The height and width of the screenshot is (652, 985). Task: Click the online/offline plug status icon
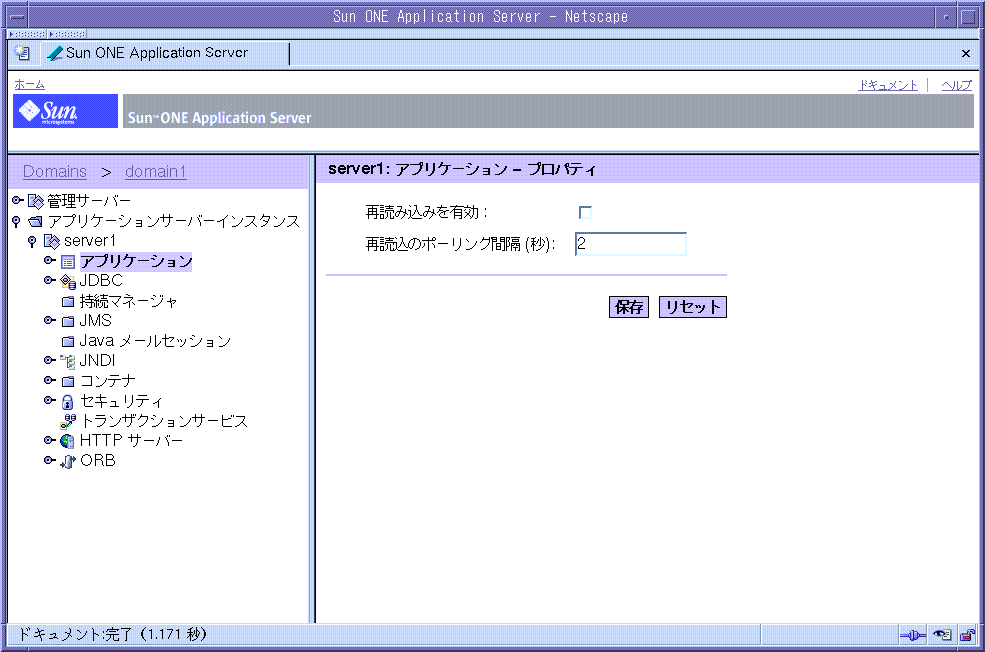[x=913, y=635]
